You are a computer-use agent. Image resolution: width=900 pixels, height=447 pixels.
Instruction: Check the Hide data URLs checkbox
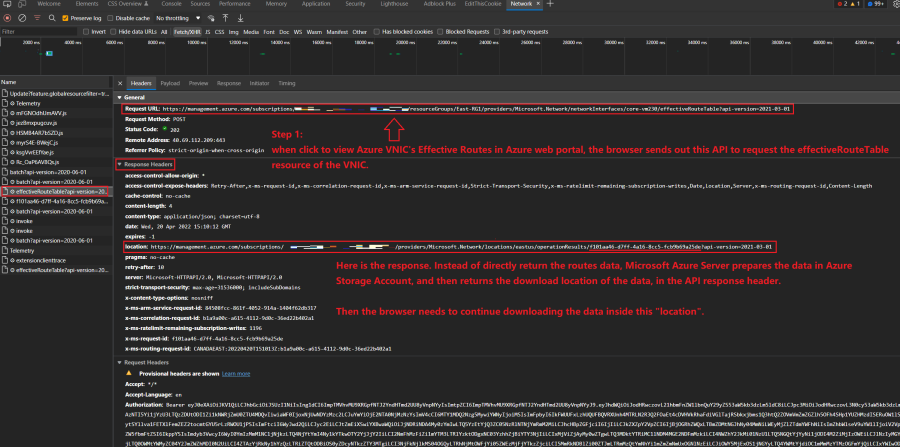point(113,32)
